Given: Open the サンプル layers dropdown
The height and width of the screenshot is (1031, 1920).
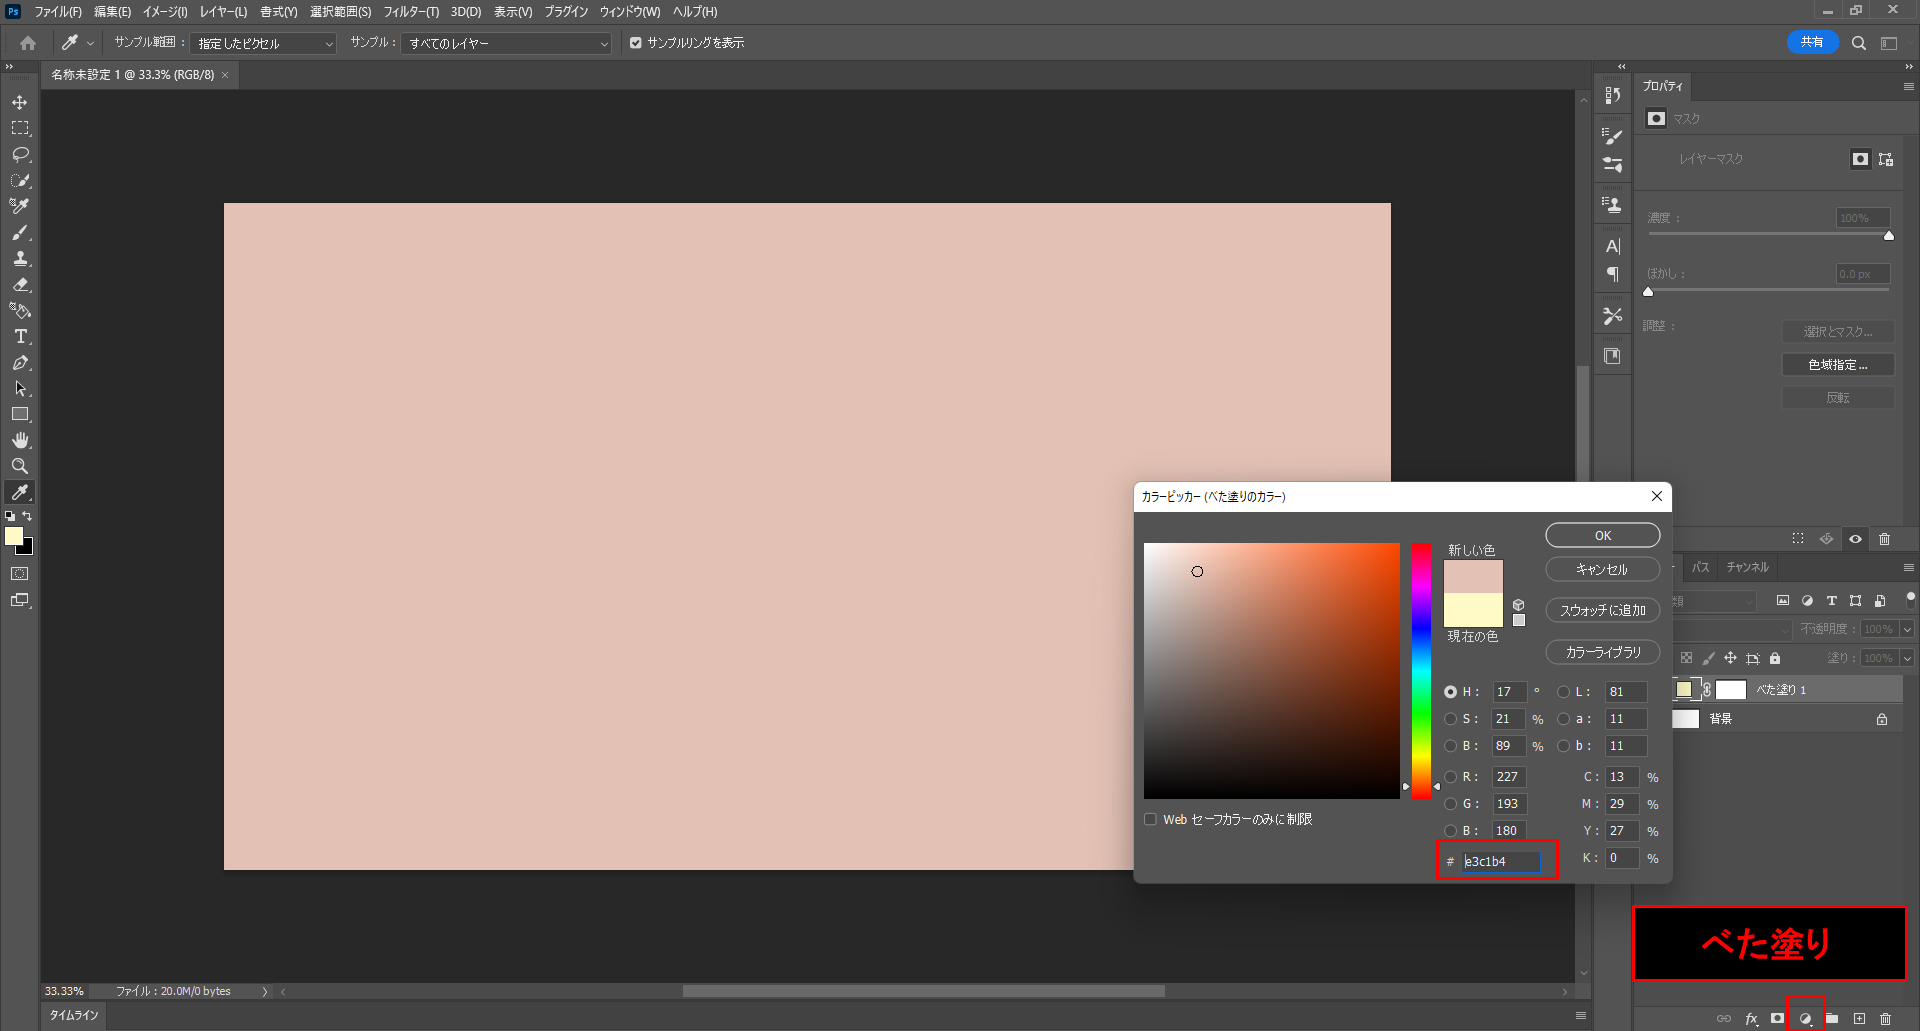Looking at the screenshot, I should coord(506,44).
